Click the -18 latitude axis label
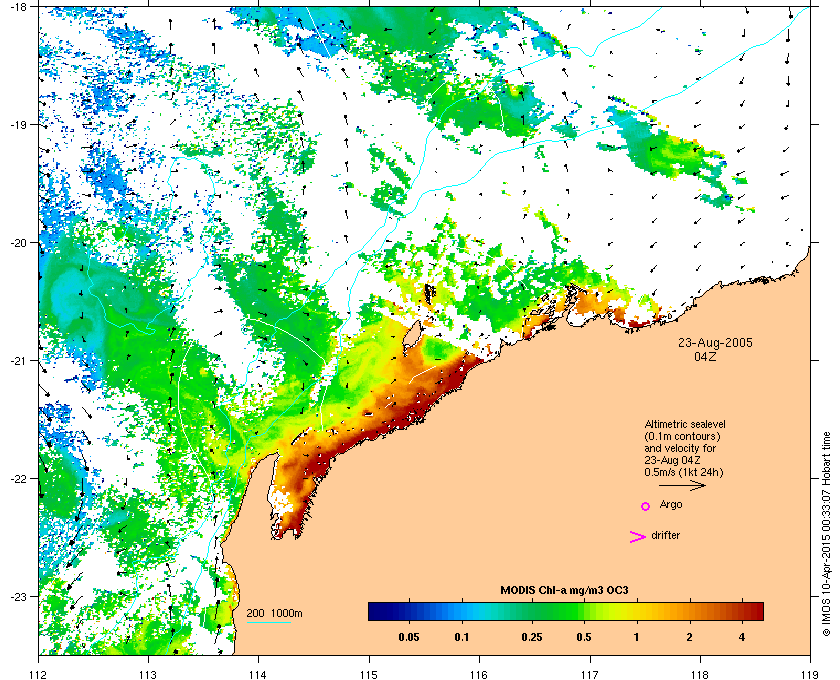The width and height of the screenshot is (840, 680). (x=18, y=7)
